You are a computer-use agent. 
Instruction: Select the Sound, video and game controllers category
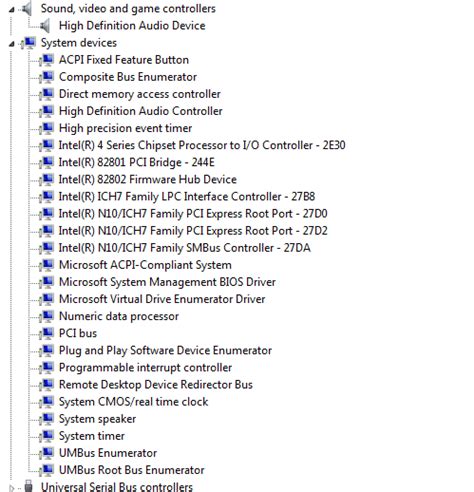click(128, 9)
